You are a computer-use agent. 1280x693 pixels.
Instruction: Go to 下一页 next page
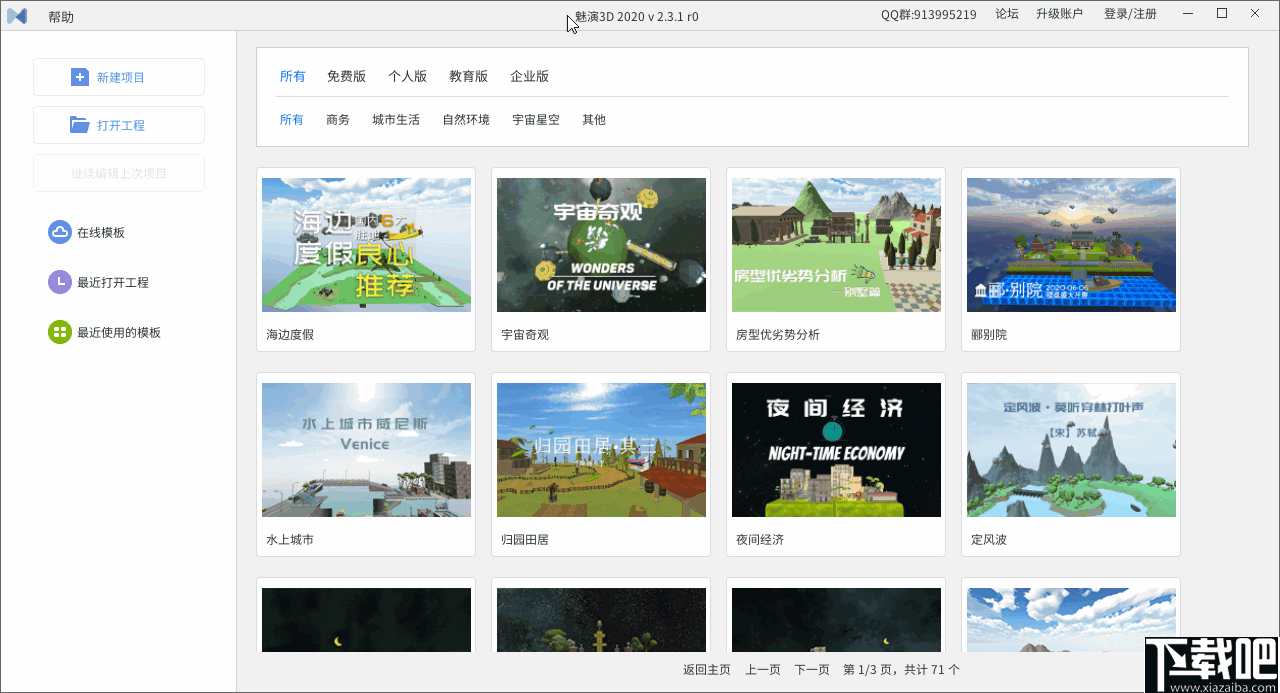[x=812, y=670]
